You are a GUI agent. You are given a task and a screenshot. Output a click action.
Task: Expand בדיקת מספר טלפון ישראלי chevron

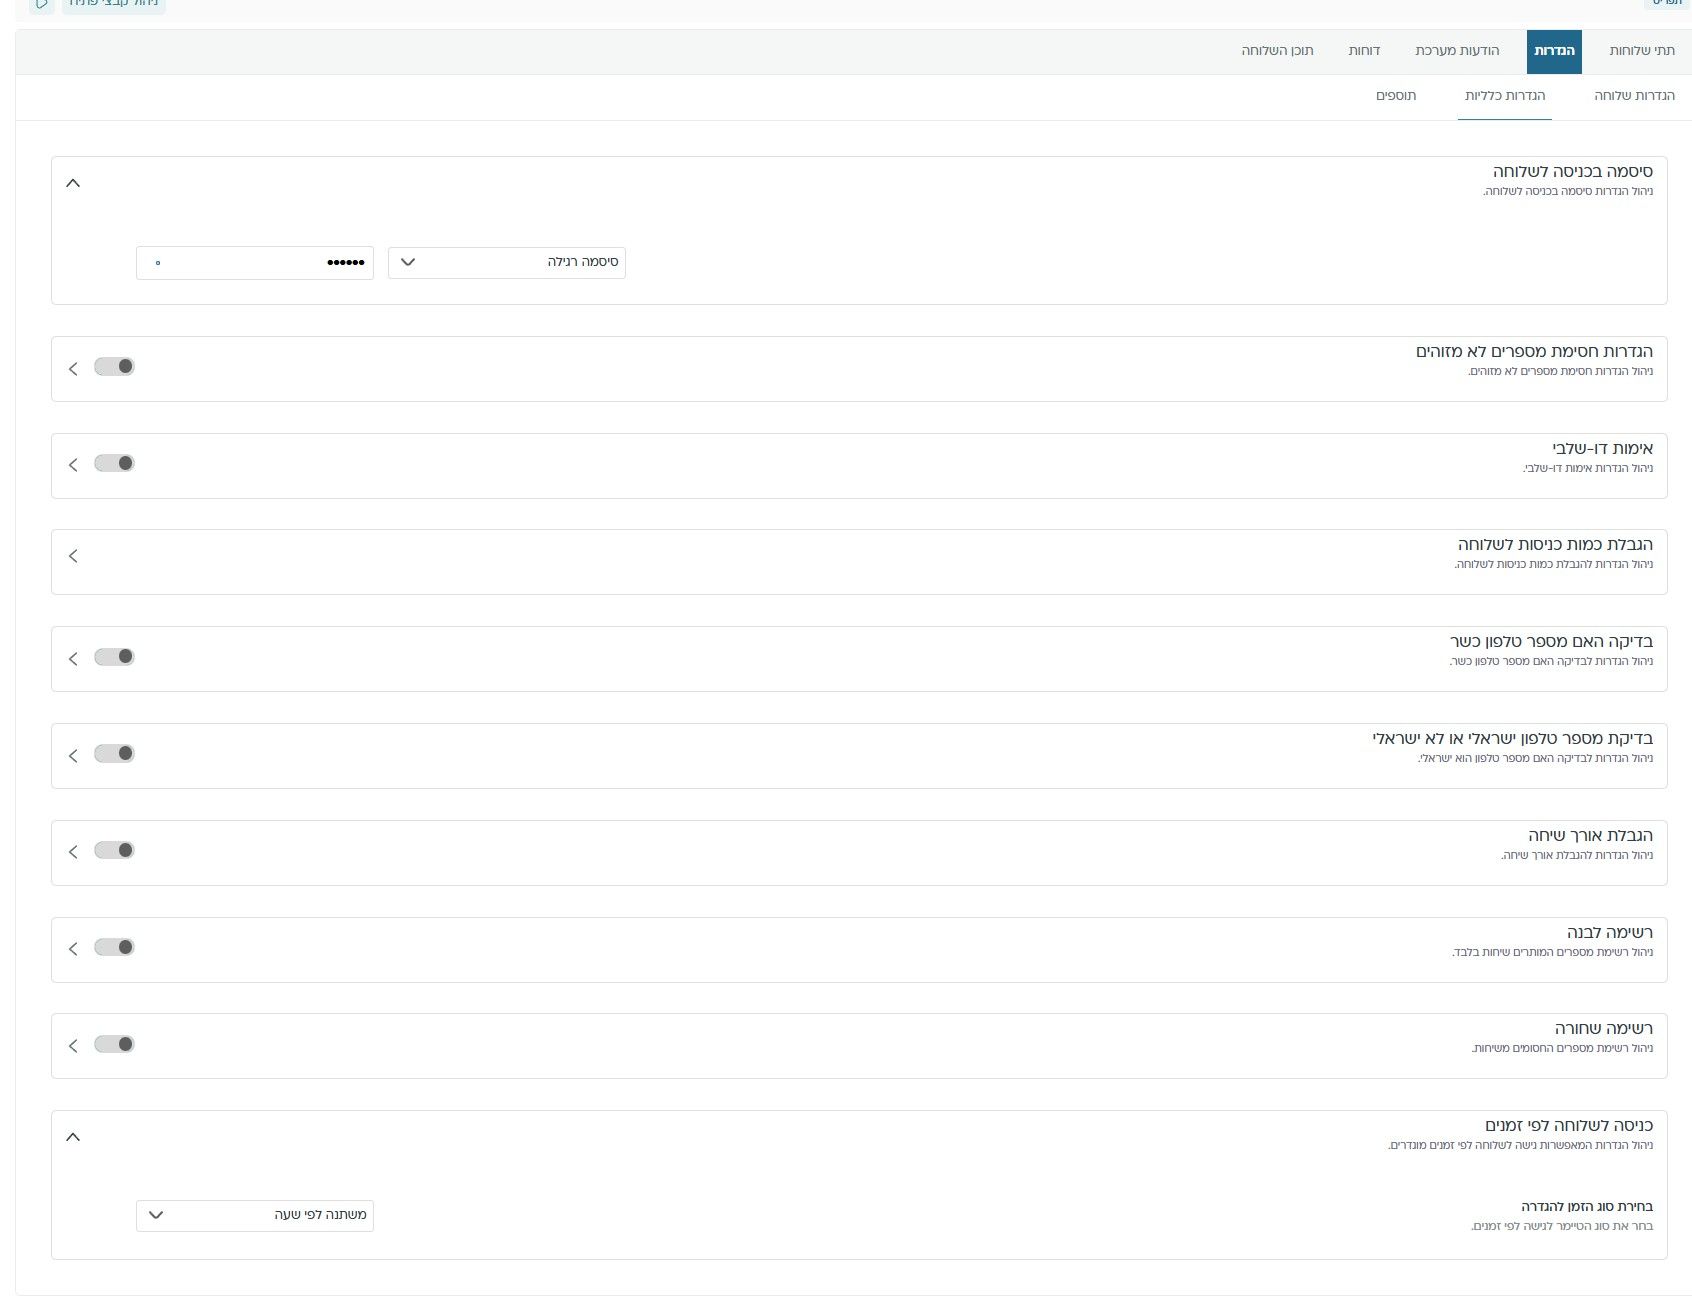pyautogui.click(x=73, y=756)
